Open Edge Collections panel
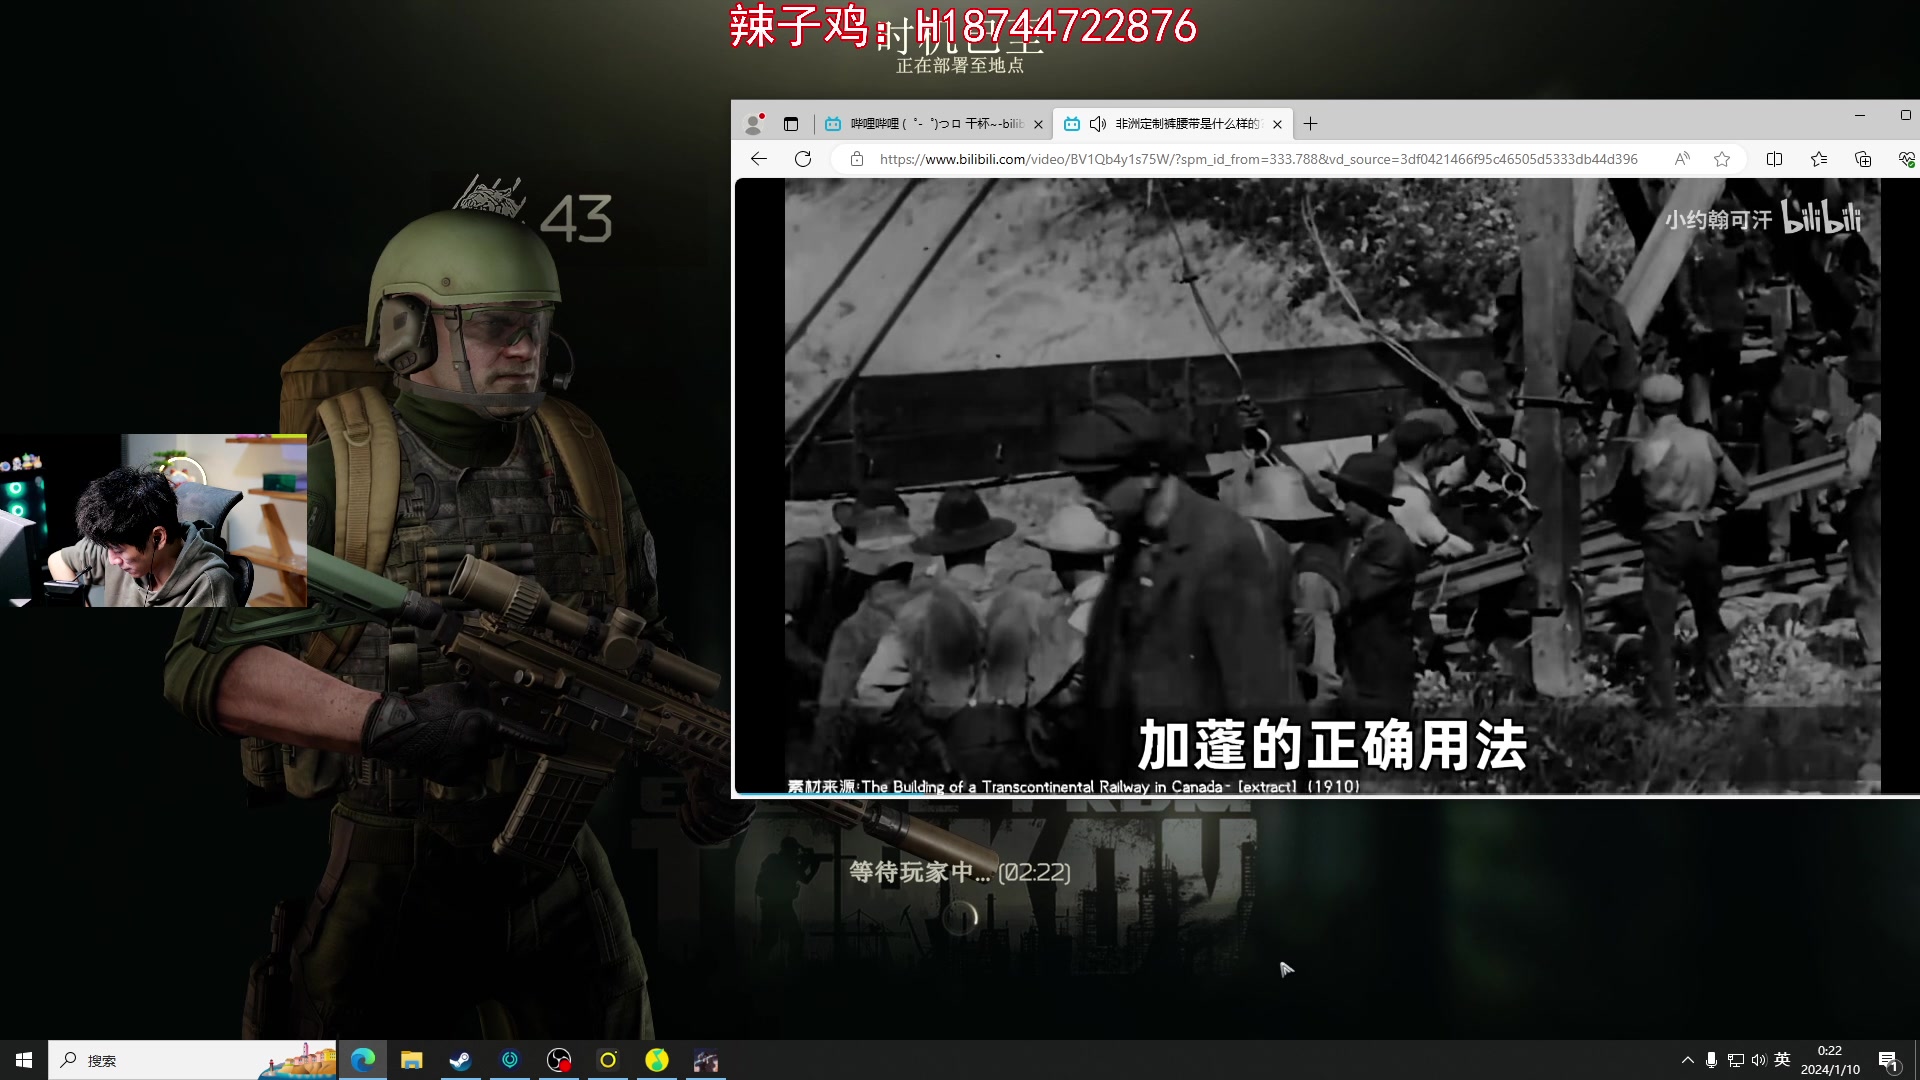1920x1080 pixels. point(1863,159)
